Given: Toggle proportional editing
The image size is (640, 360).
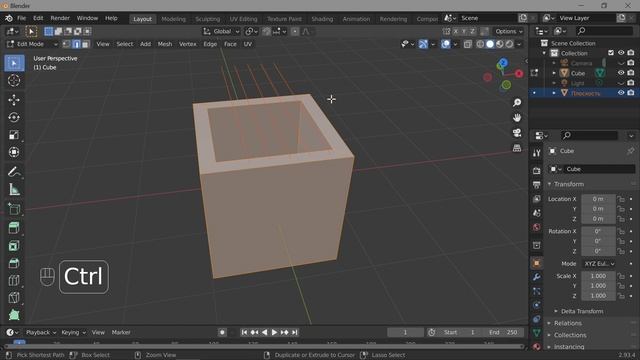Looking at the screenshot, I should (295, 31).
